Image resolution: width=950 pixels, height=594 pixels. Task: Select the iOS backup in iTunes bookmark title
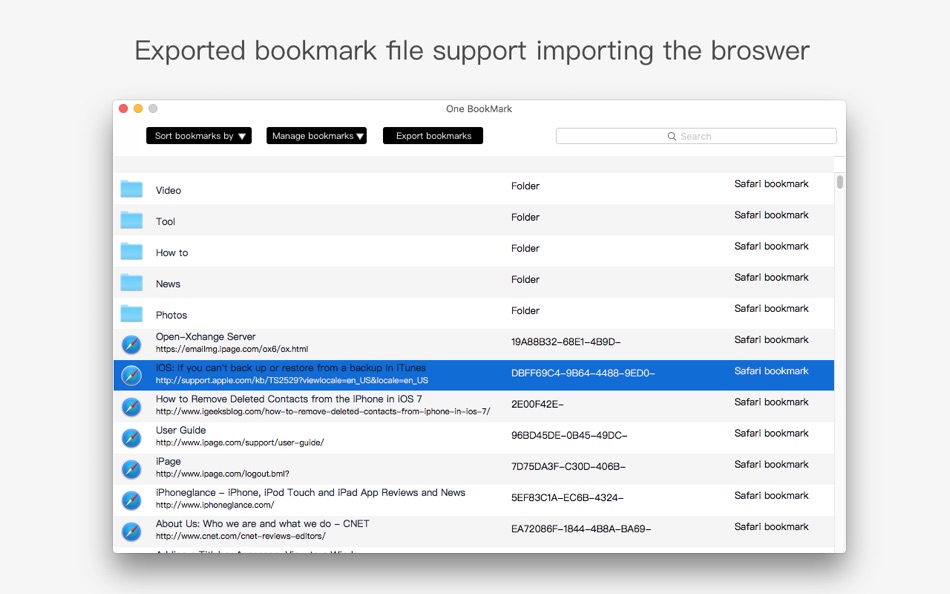[291, 368]
